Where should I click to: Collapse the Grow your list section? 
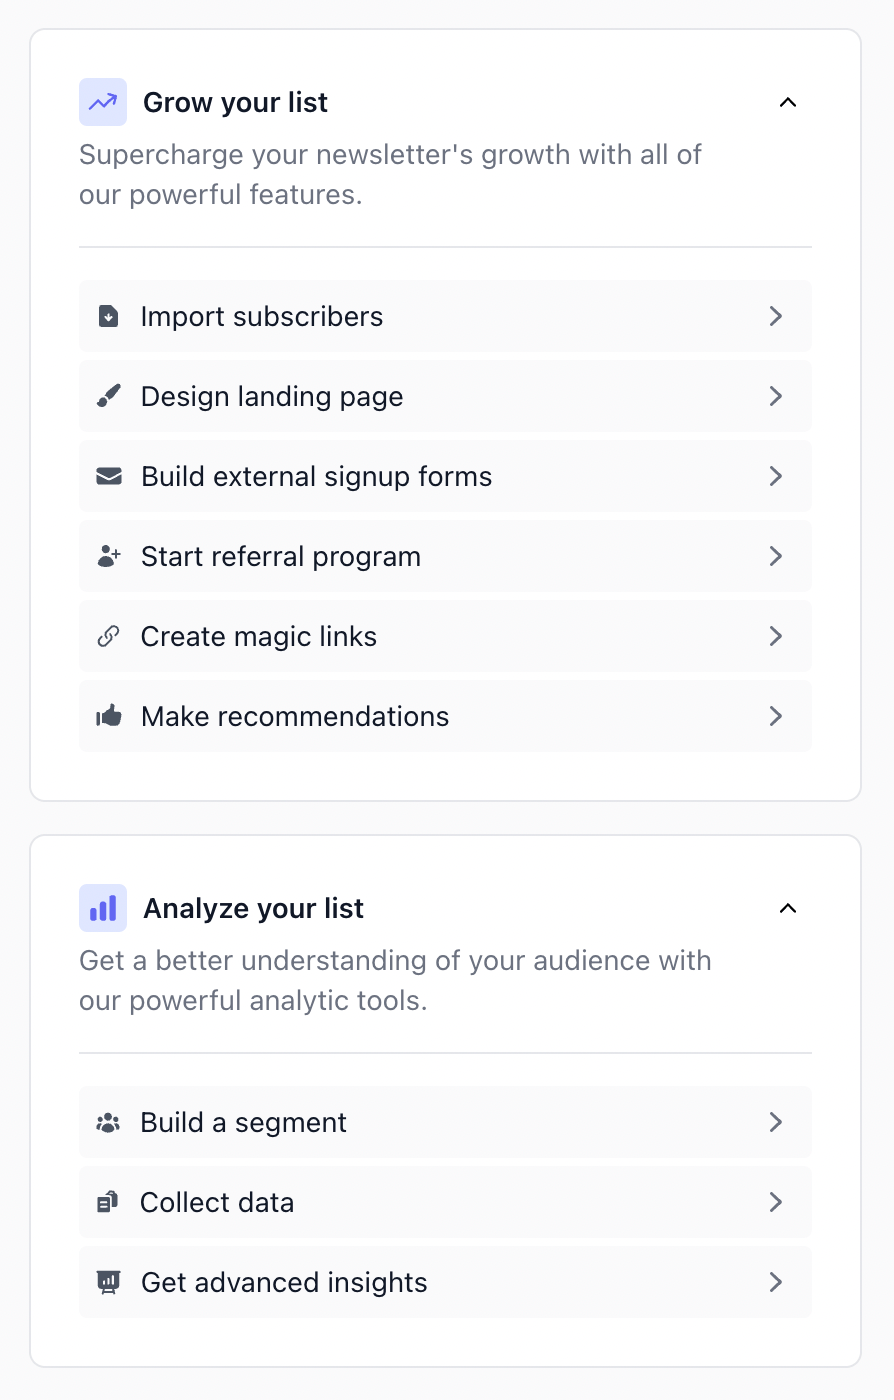point(788,102)
